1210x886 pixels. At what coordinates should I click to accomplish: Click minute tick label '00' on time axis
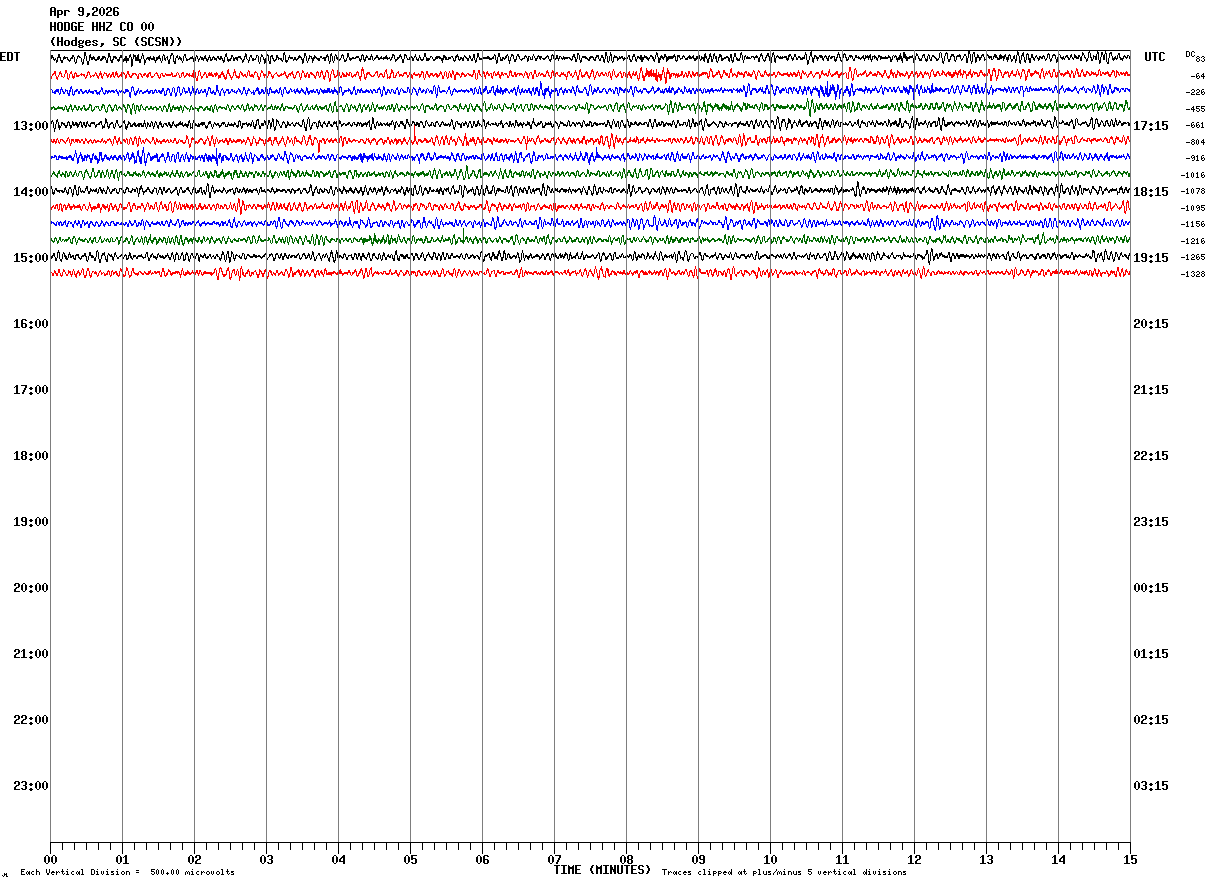coord(50,860)
